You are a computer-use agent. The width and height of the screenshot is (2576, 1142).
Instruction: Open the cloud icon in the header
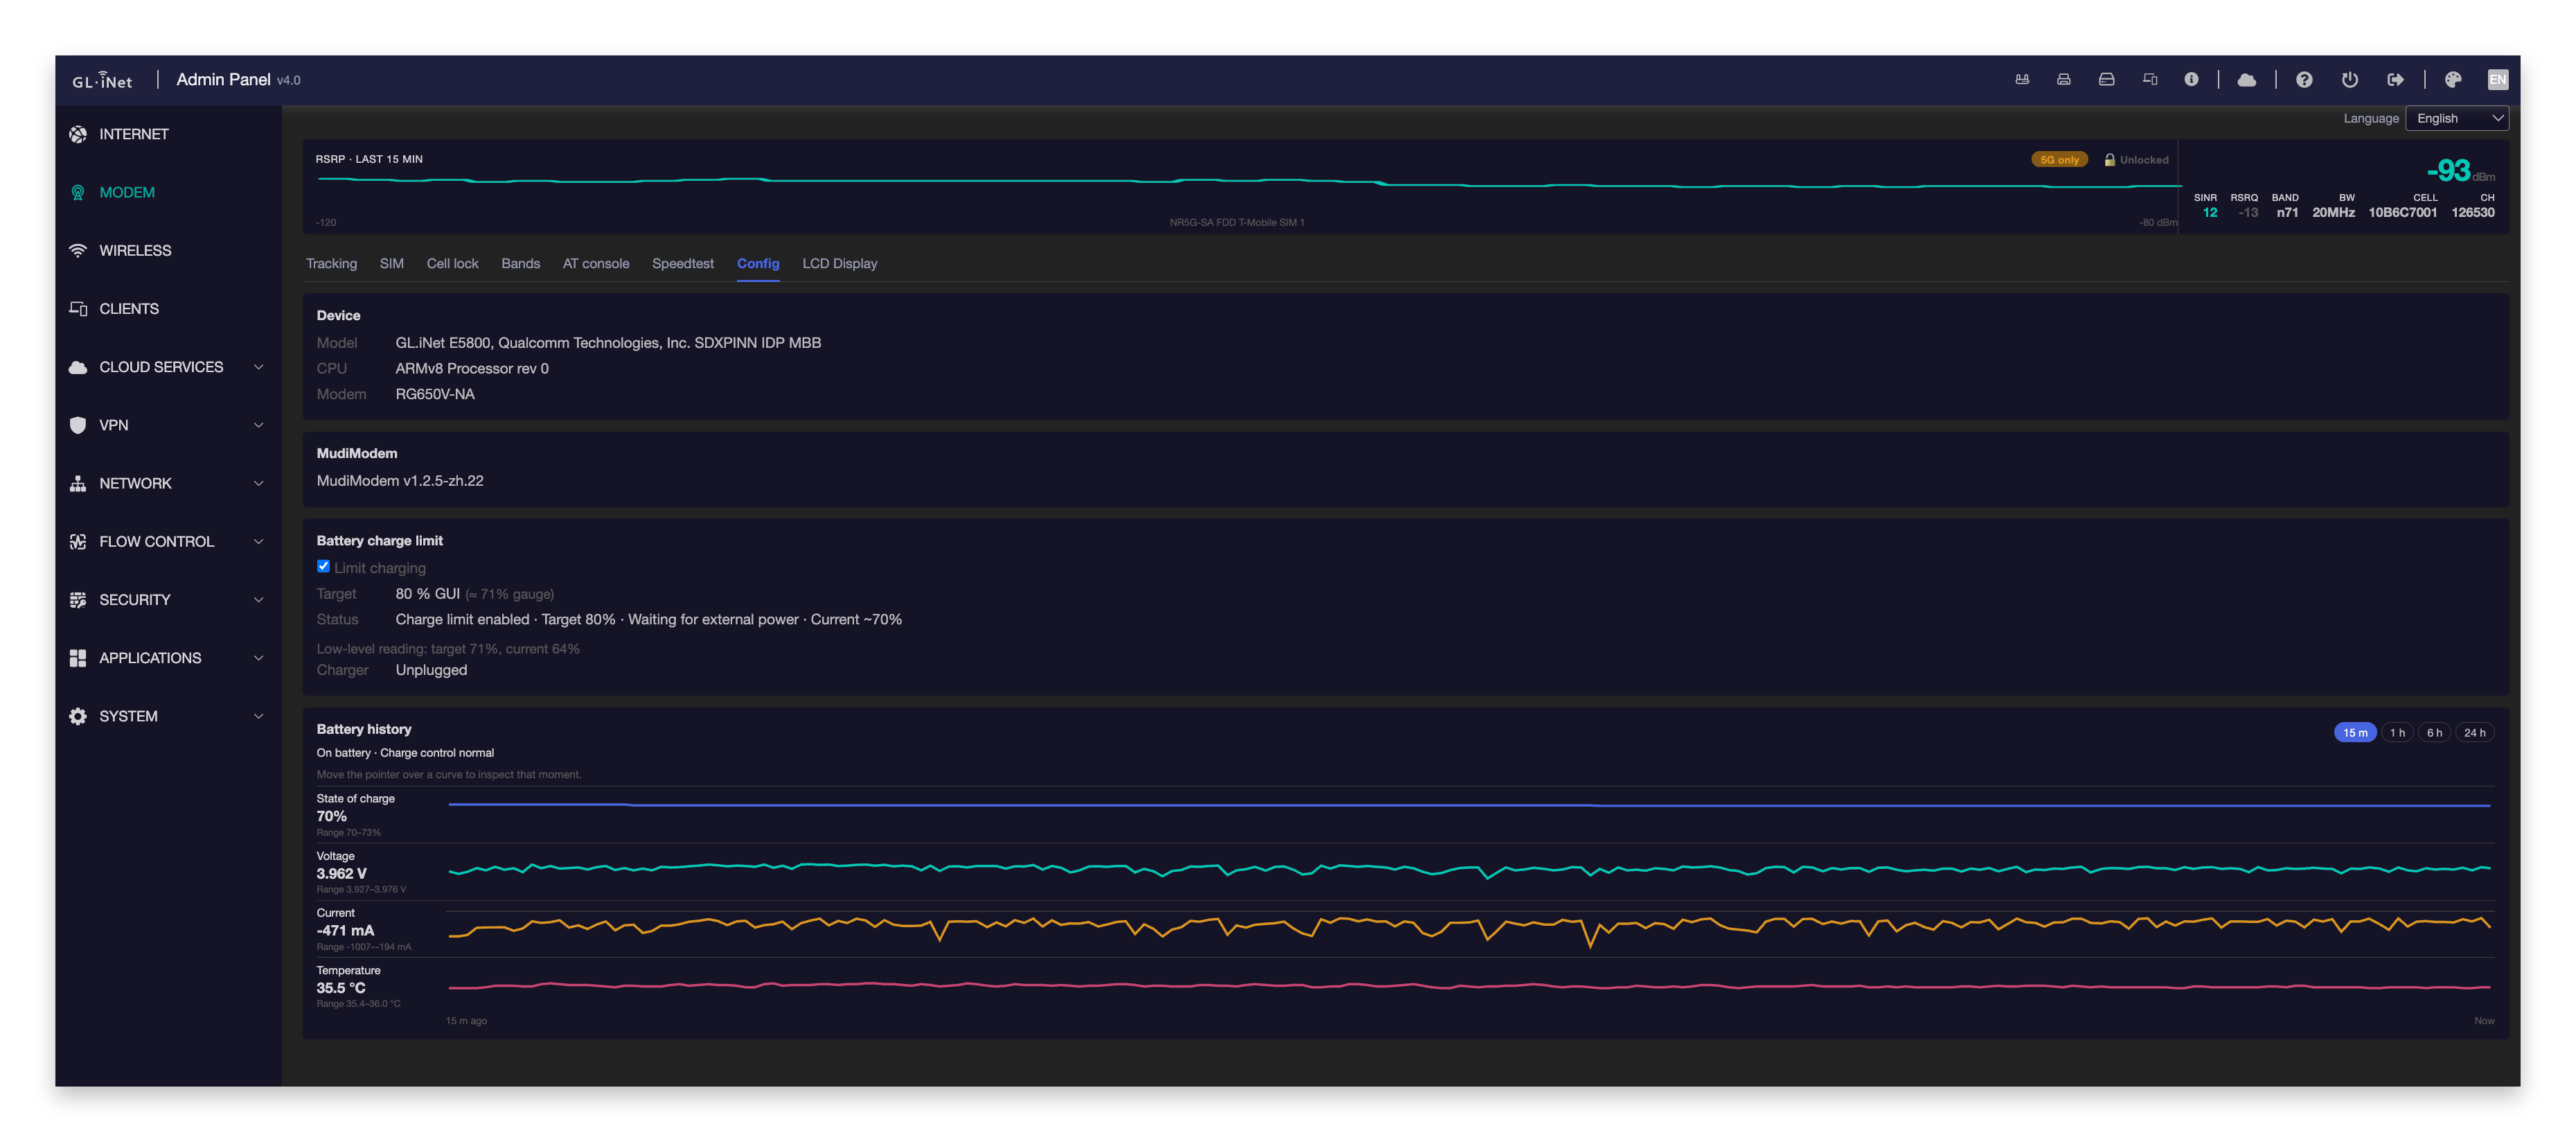(2246, 80)
